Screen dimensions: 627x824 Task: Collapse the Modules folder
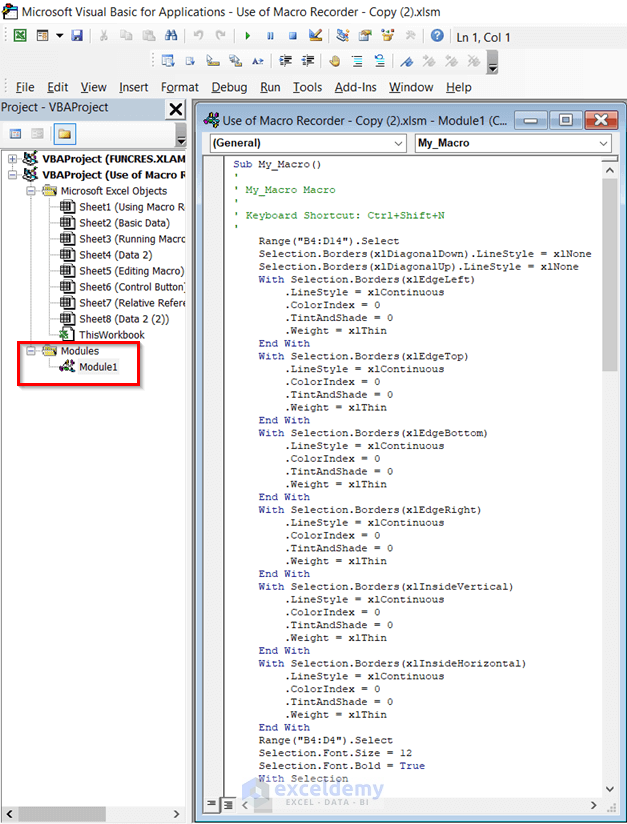32,351
